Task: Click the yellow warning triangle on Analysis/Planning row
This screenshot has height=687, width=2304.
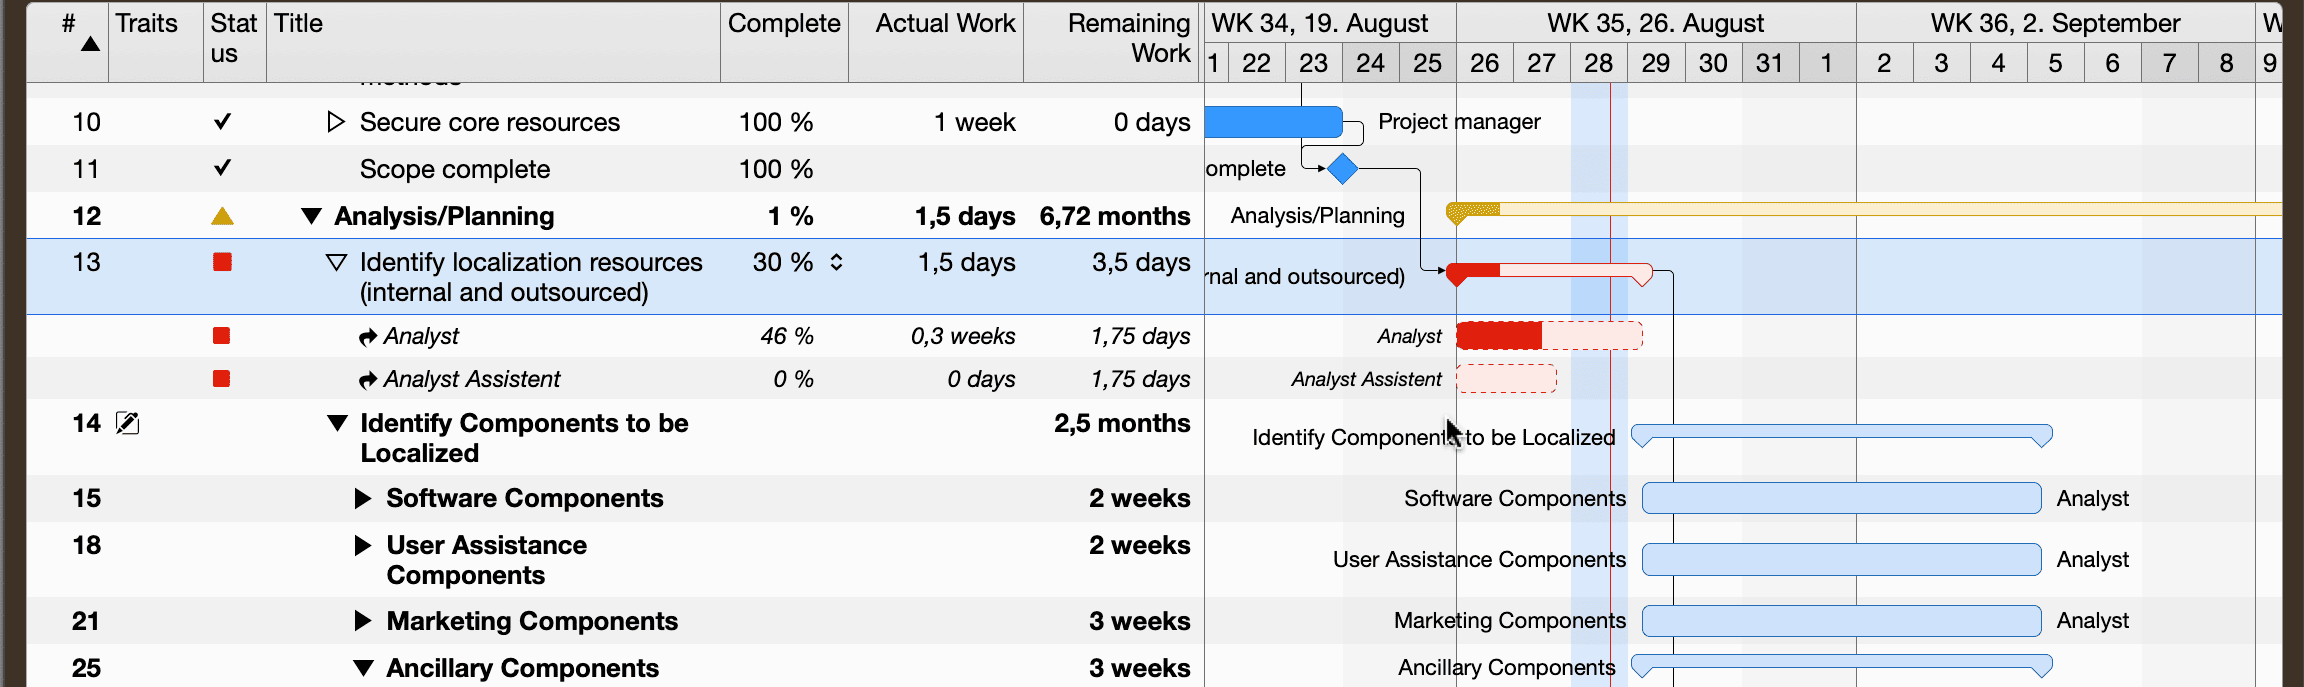Action: pos(222,215)
